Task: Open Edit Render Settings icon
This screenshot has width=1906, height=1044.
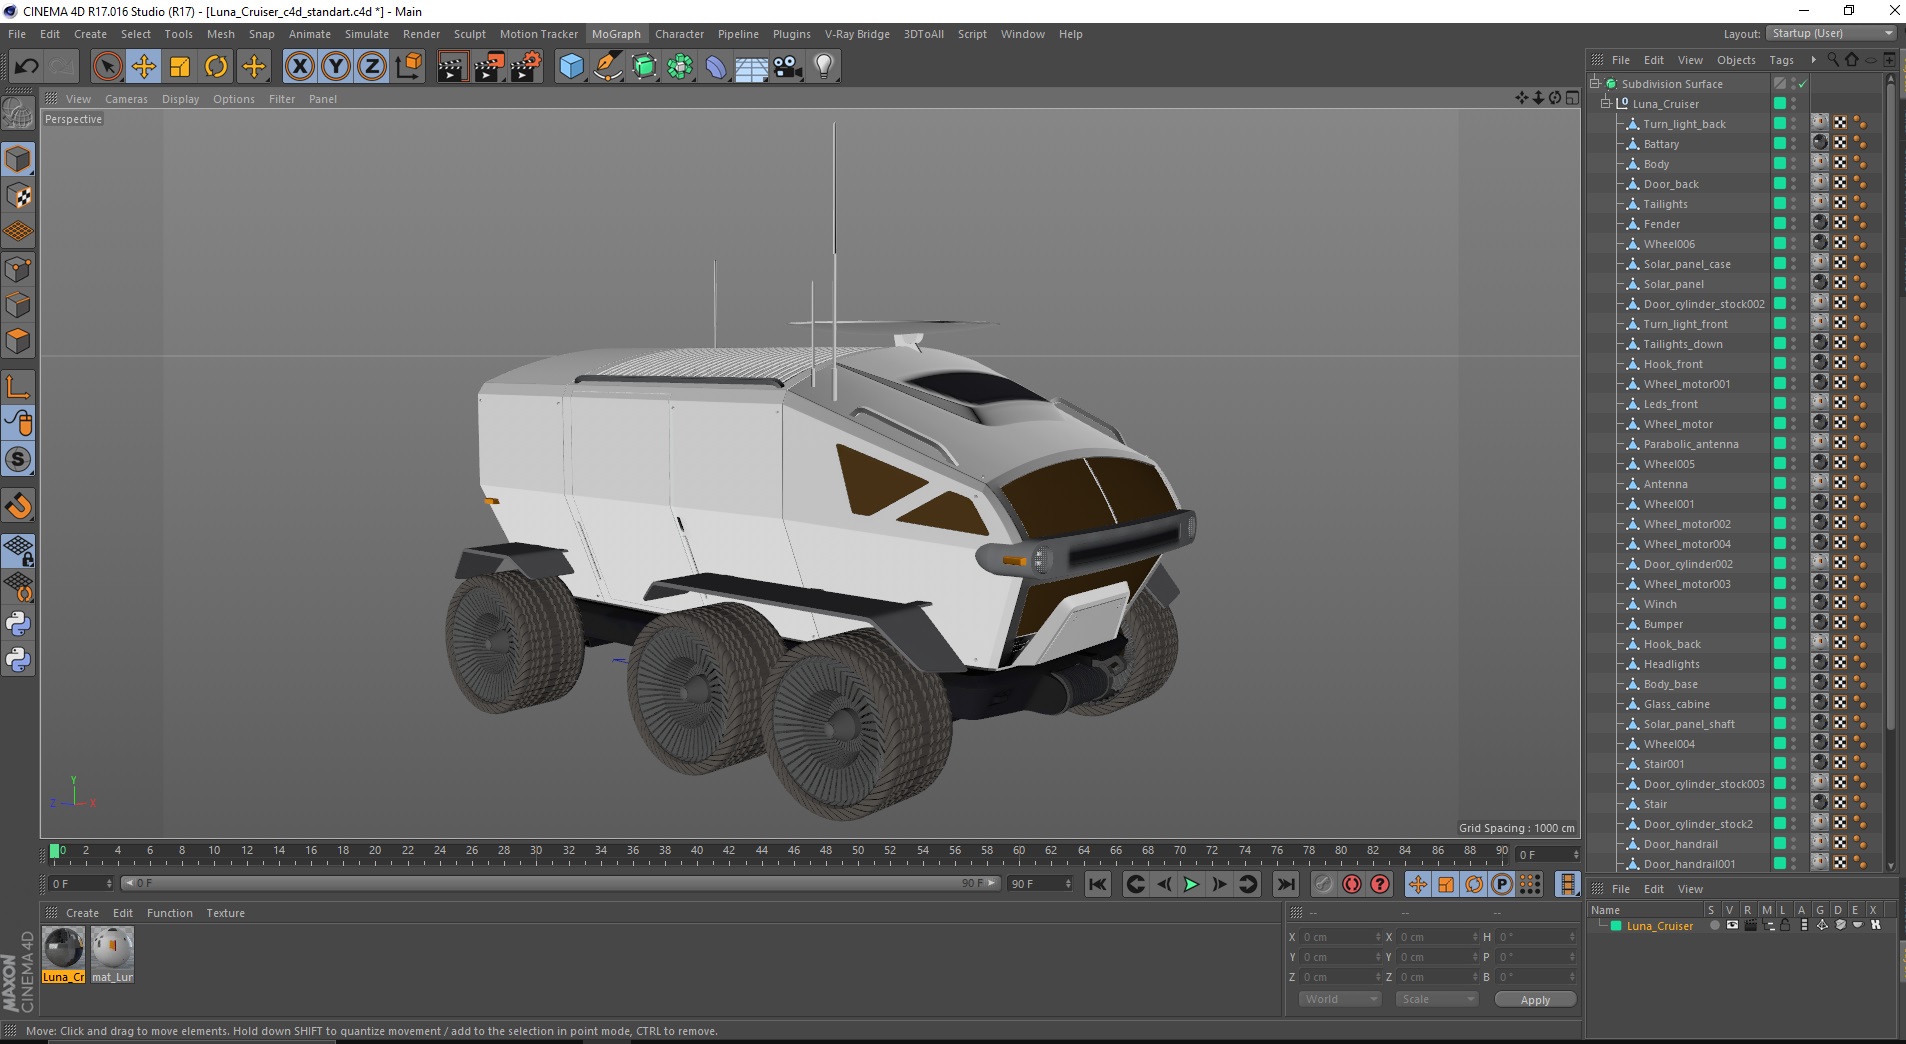Action: [x=525, y=67]
